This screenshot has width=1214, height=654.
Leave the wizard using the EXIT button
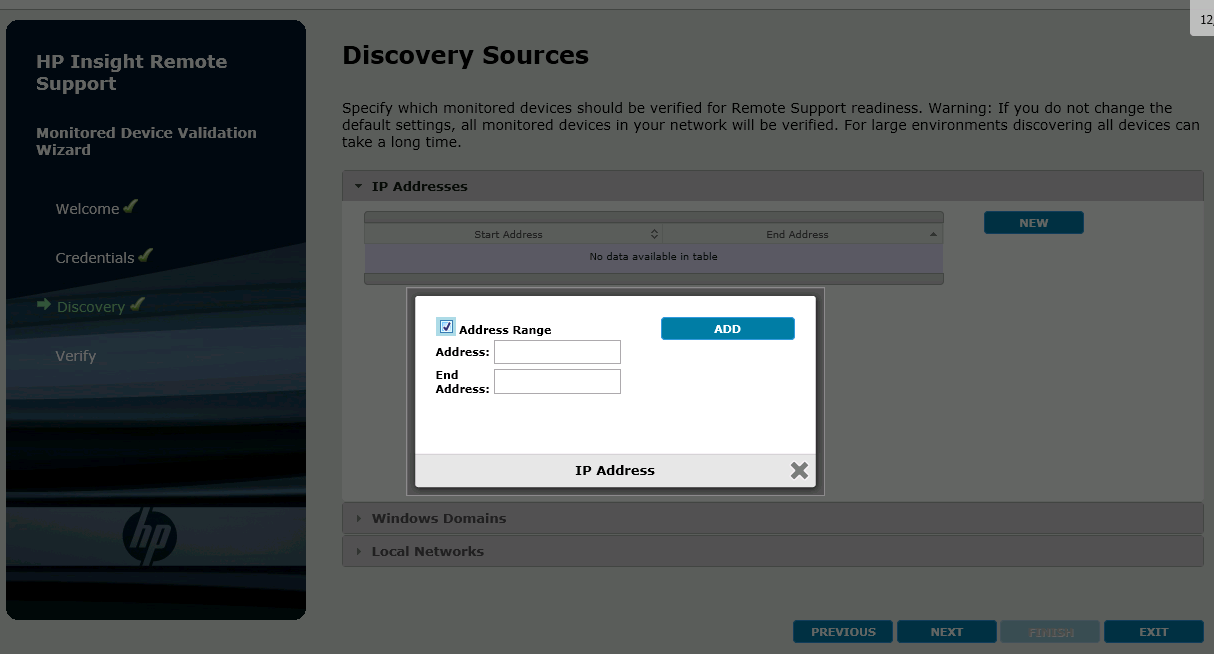point(1153,632)
